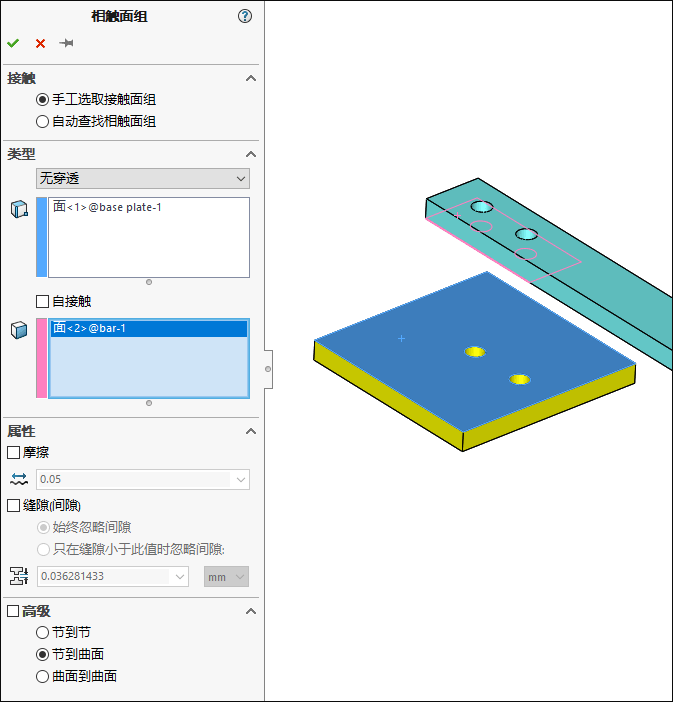Click the gap clearance icon

point(19,576)
